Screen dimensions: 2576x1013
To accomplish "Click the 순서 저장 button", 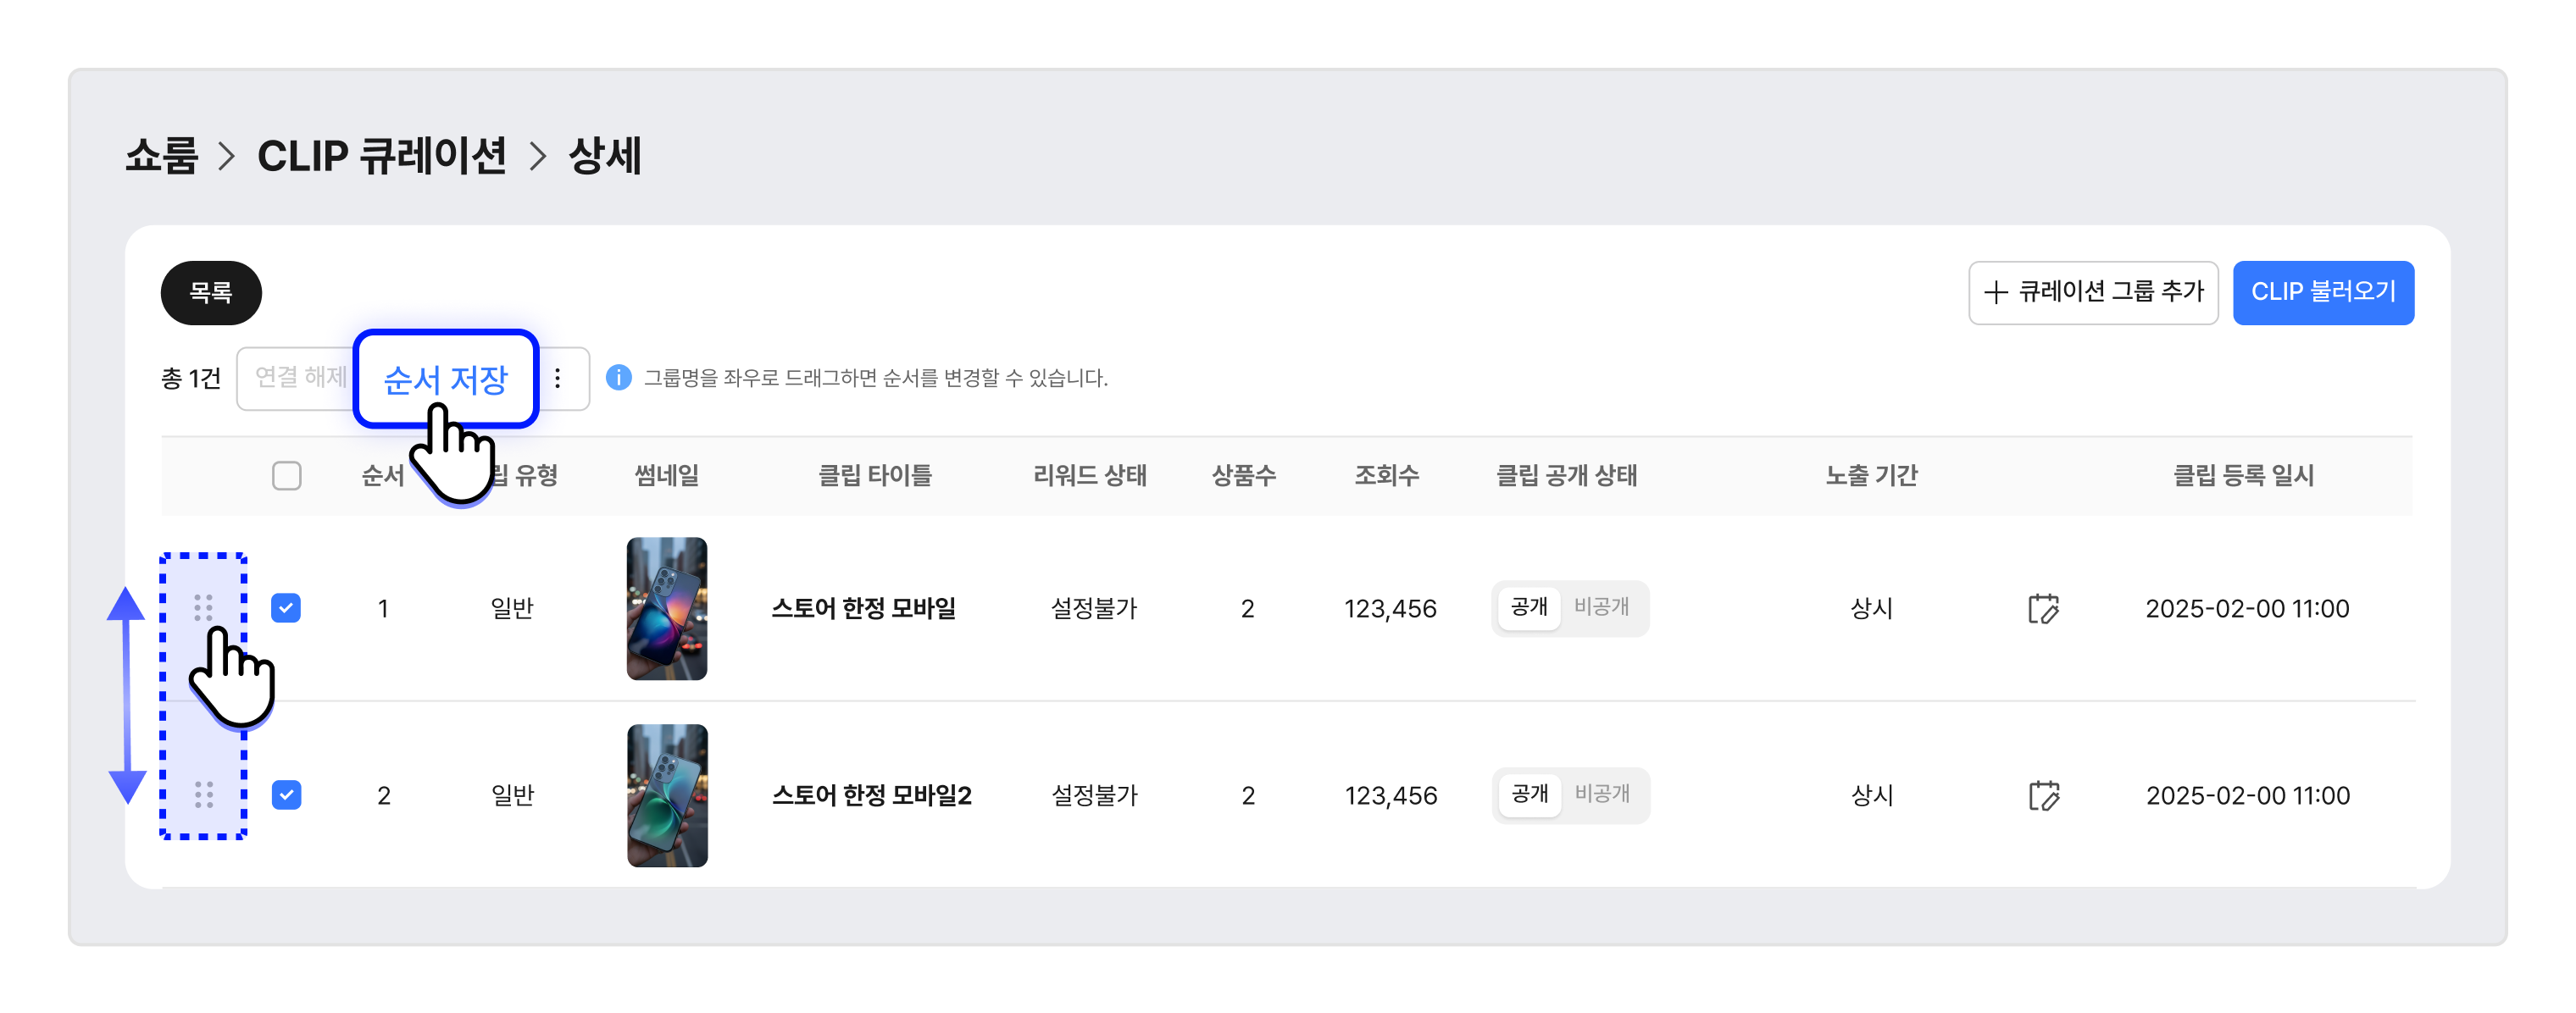I will (x=446, y=378).
